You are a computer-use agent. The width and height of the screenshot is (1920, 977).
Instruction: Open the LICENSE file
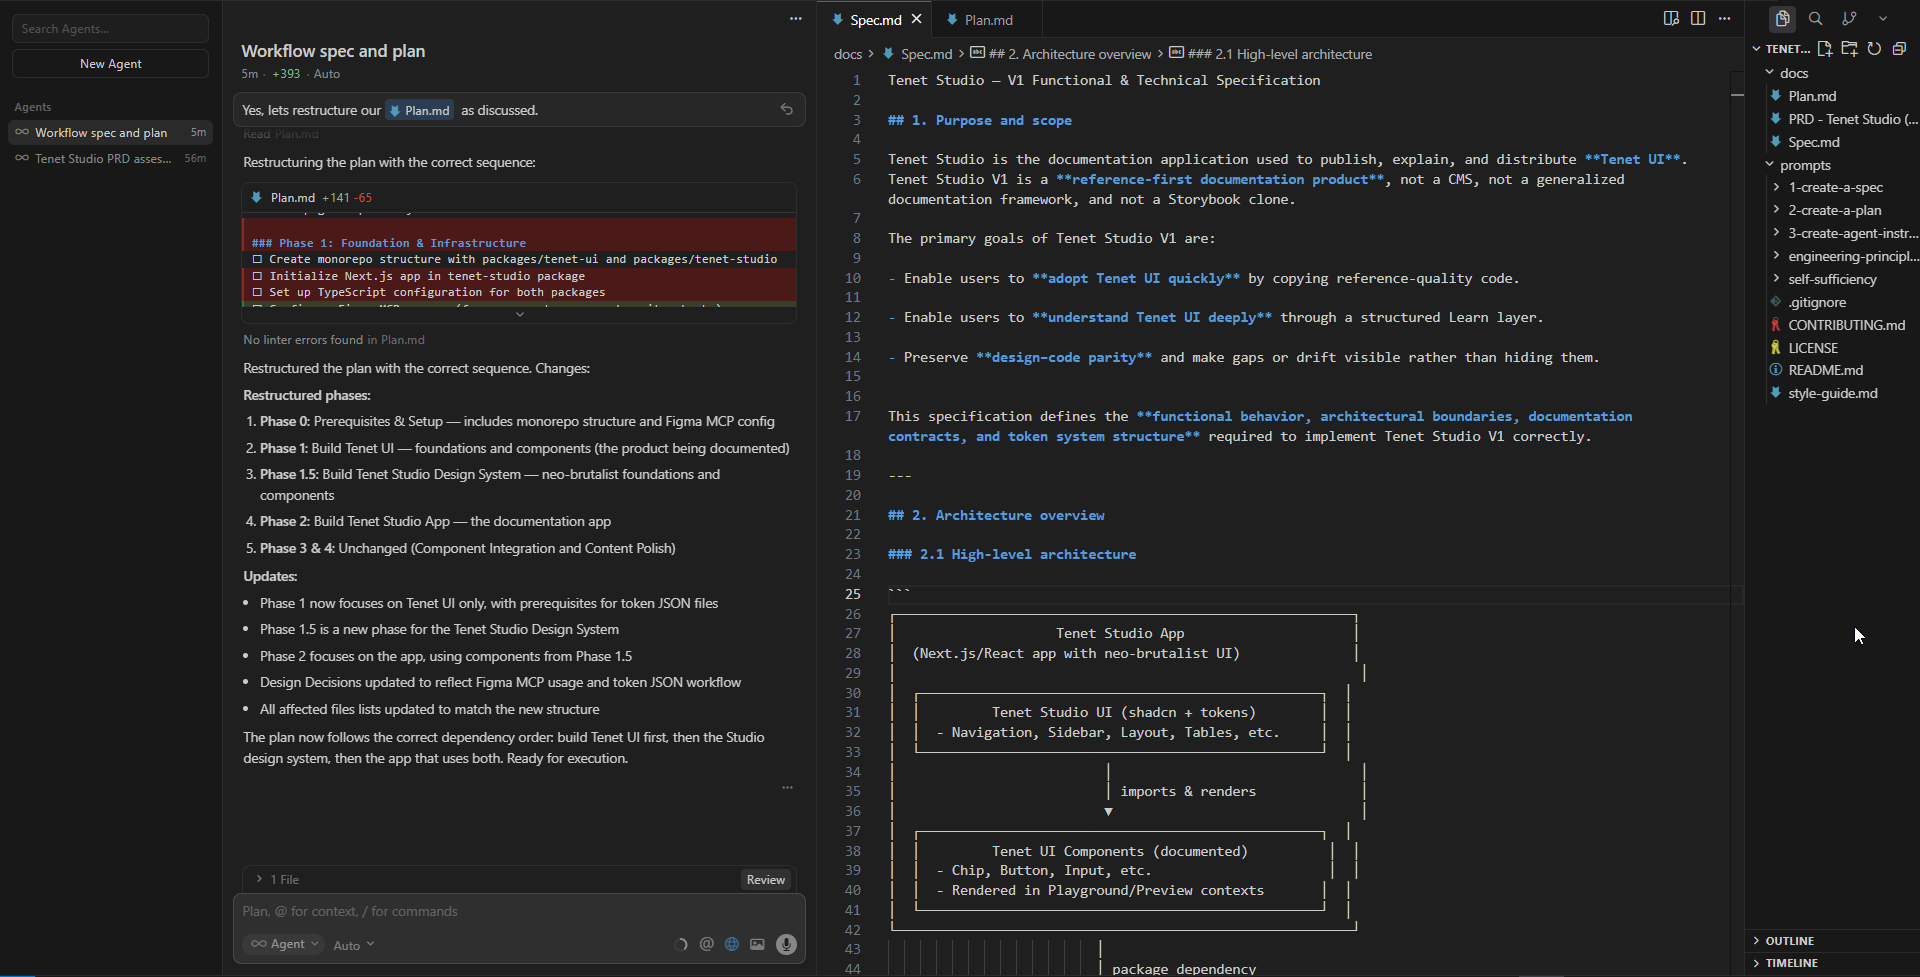[1813, 348]
